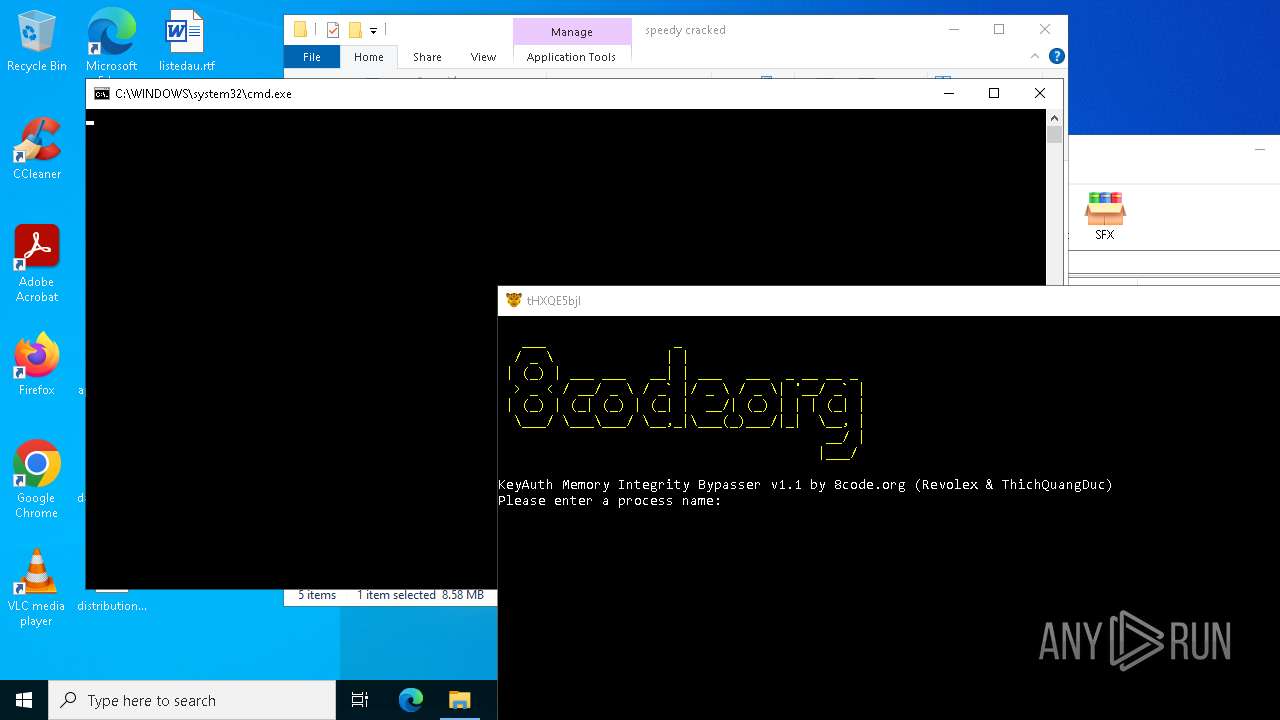This screenshot has height=720, width=1280.
Task: Click the Properties quick access icon in Explorer
Action: click(x=333, y=30)
